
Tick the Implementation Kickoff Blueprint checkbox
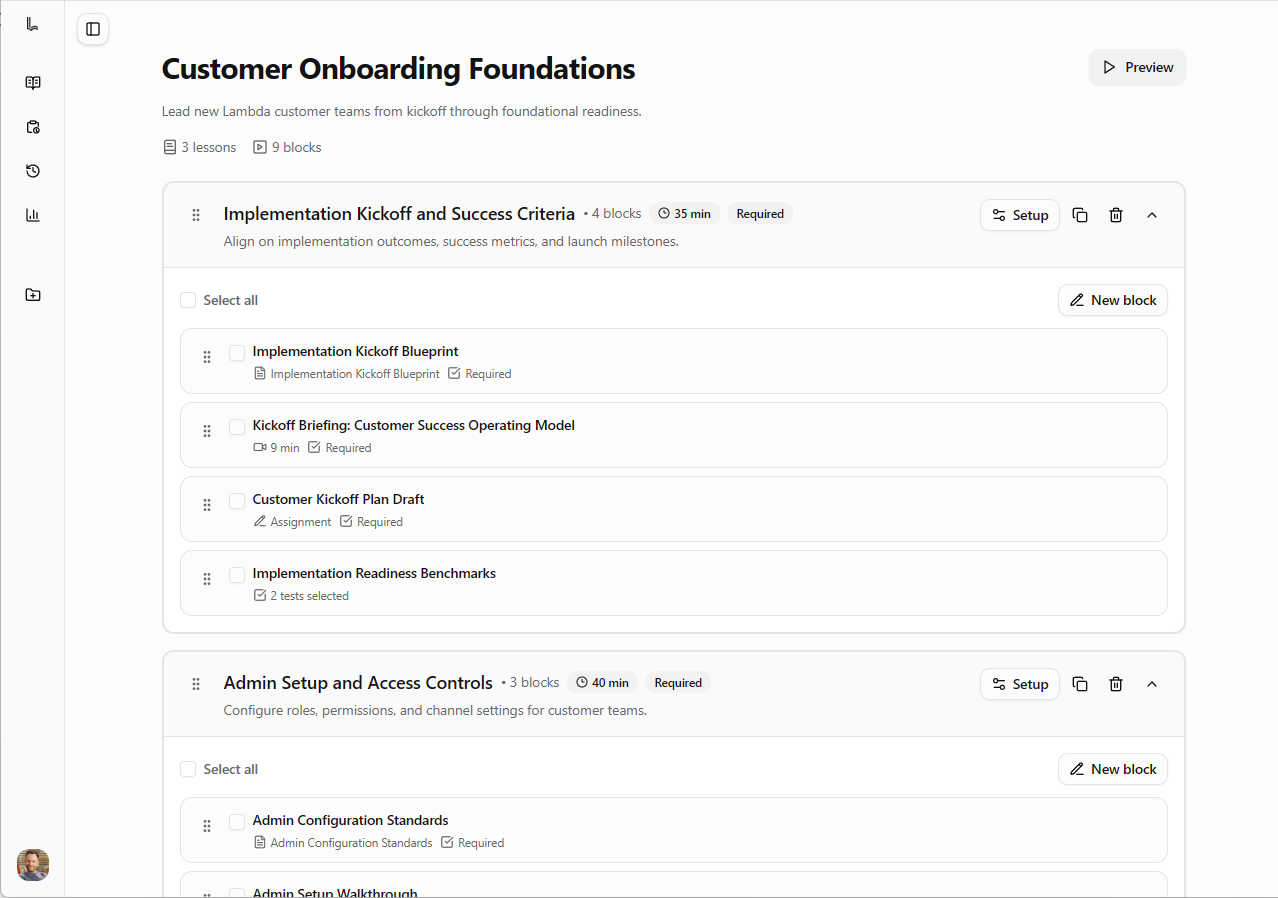point(237,353)
